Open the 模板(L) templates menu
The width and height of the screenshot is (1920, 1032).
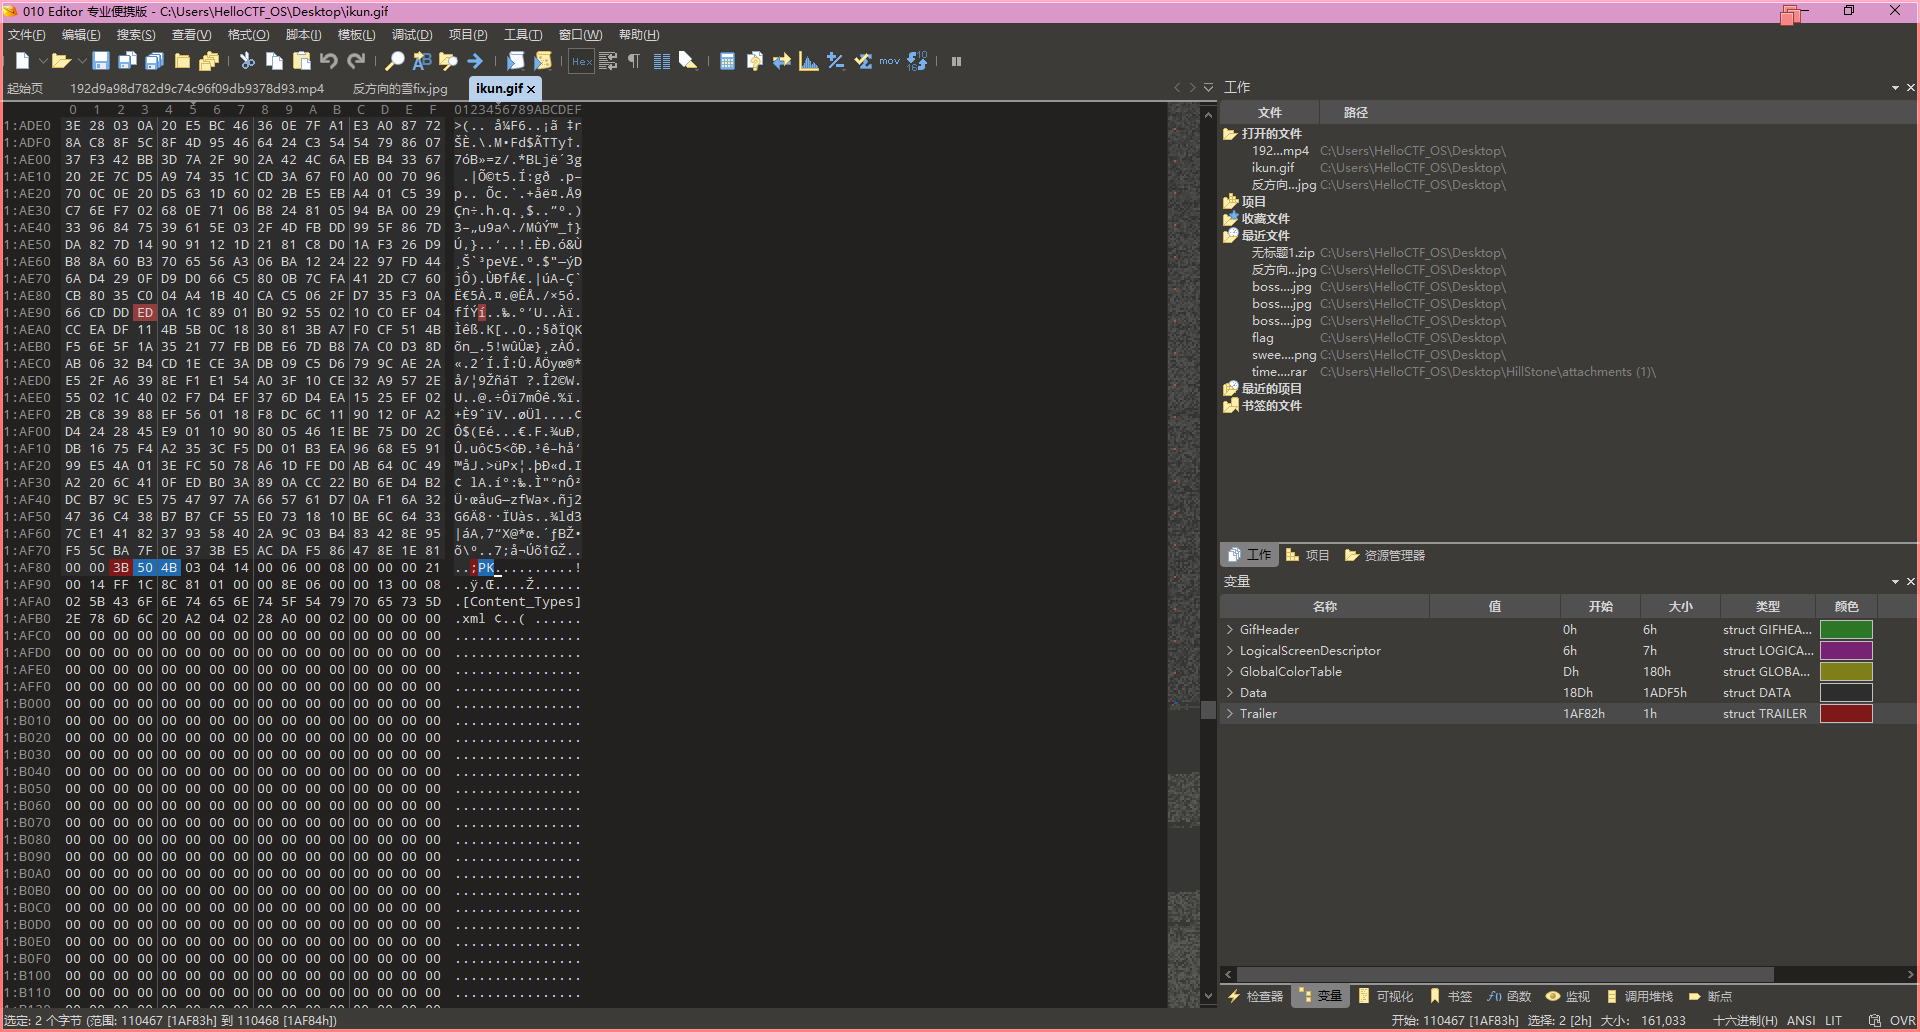pyautogui.click(x=356, y=35)
